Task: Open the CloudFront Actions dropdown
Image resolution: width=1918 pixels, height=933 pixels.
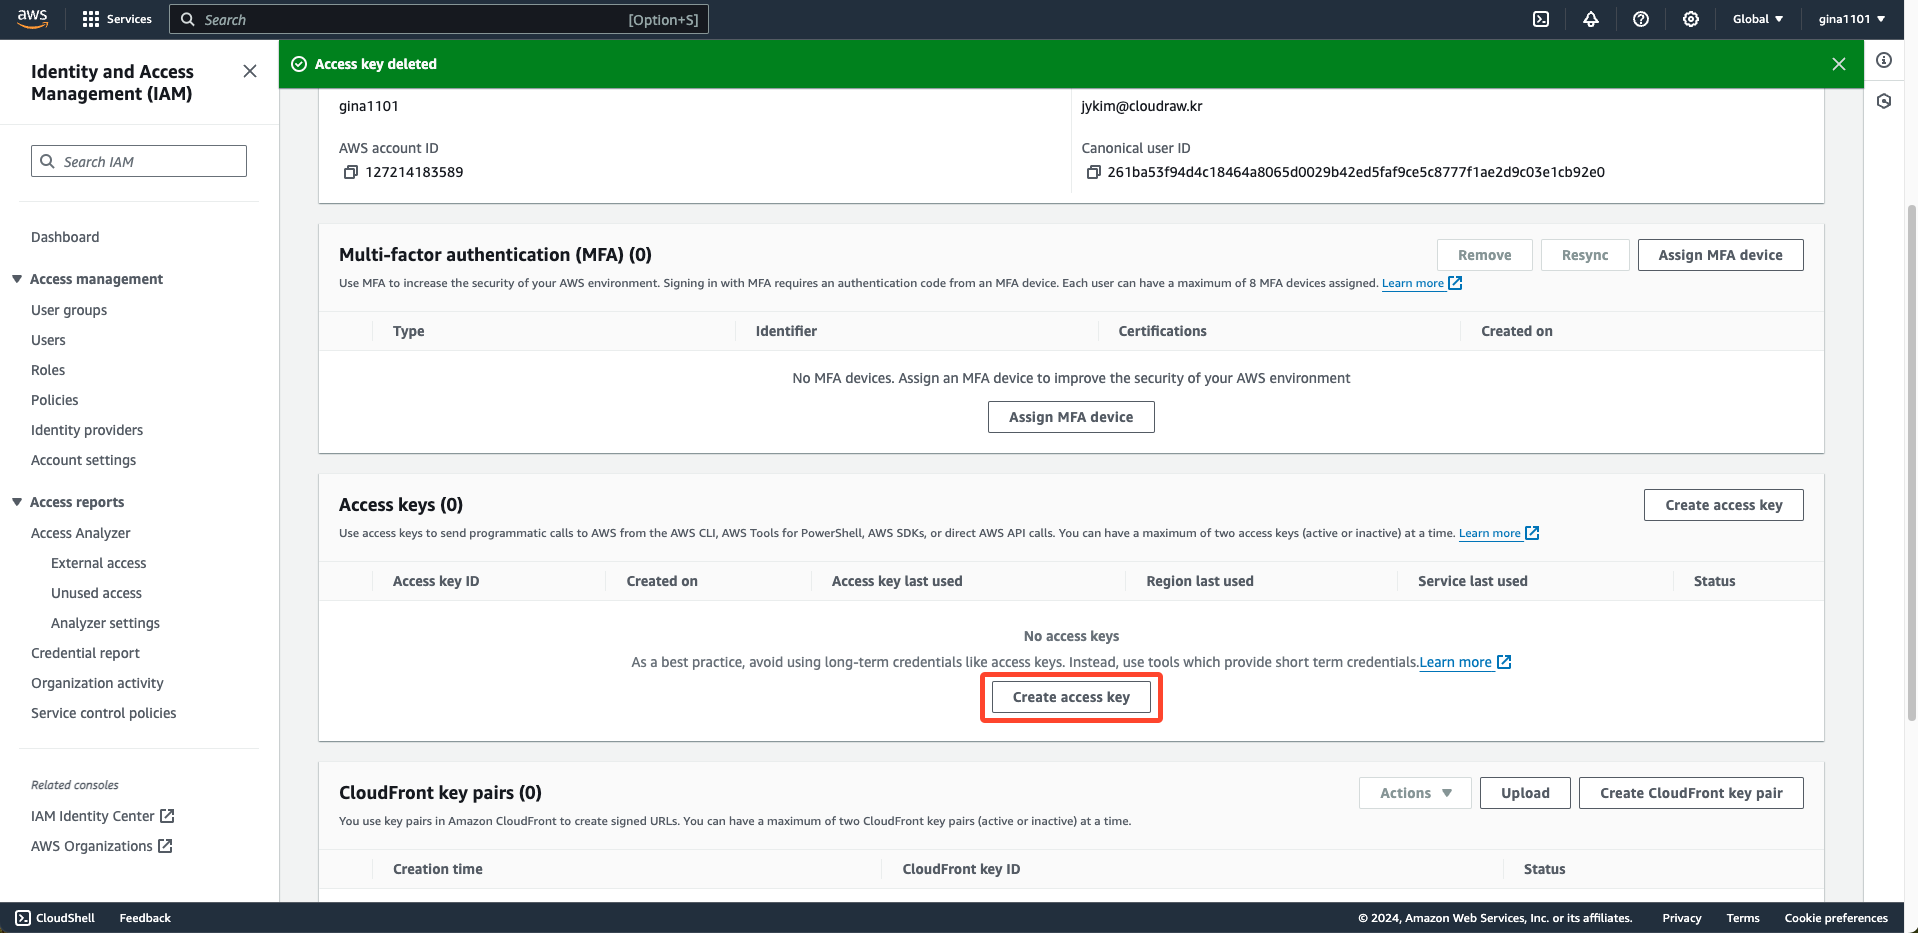Action: coord(1415,793)
